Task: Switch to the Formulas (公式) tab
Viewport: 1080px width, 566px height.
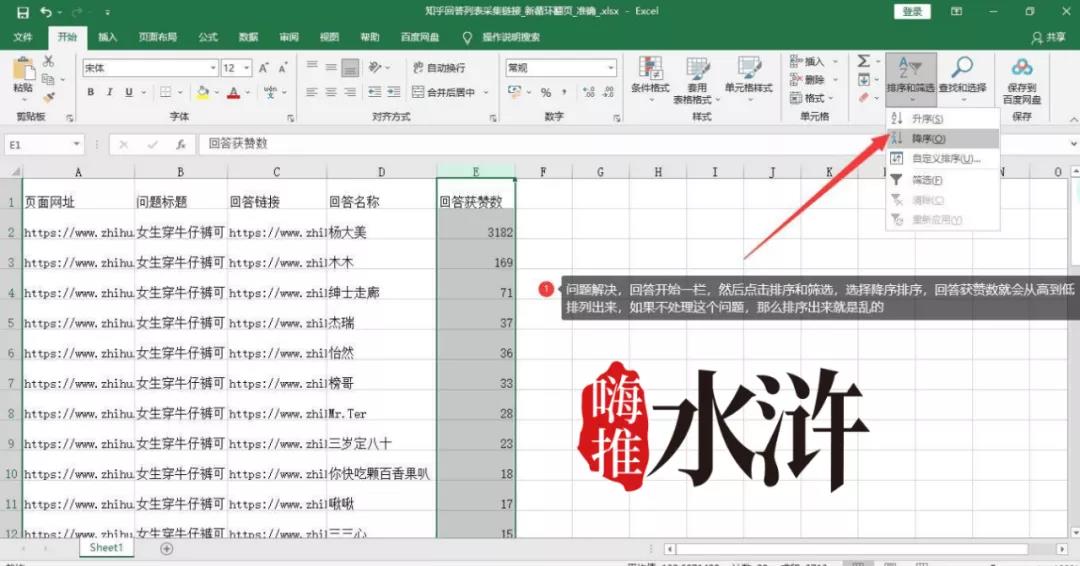Action: 207,37
